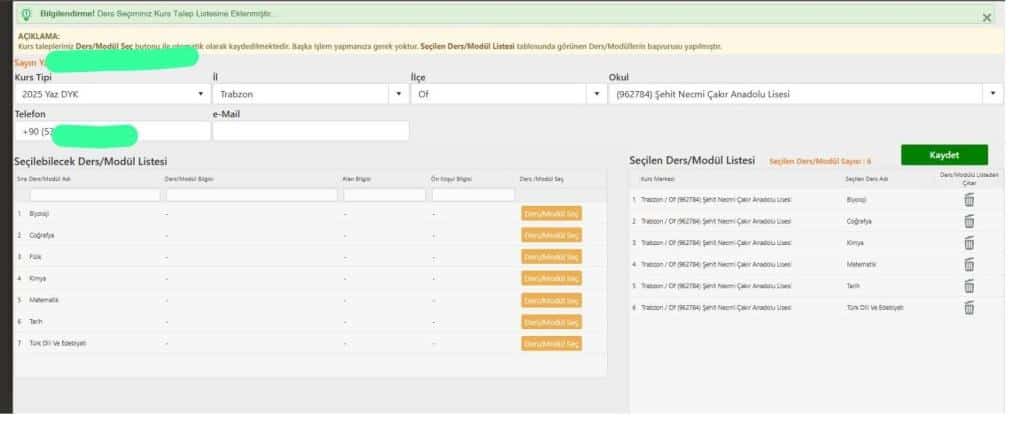
Task: Click the info lightbulb icon in banner
Action: point(25,14)
